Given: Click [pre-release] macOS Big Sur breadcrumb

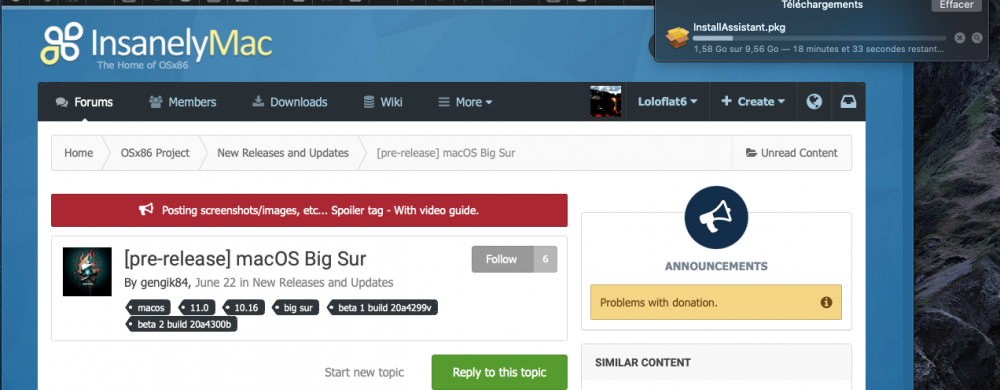Looking at the screenshot, I should (446, 153).
